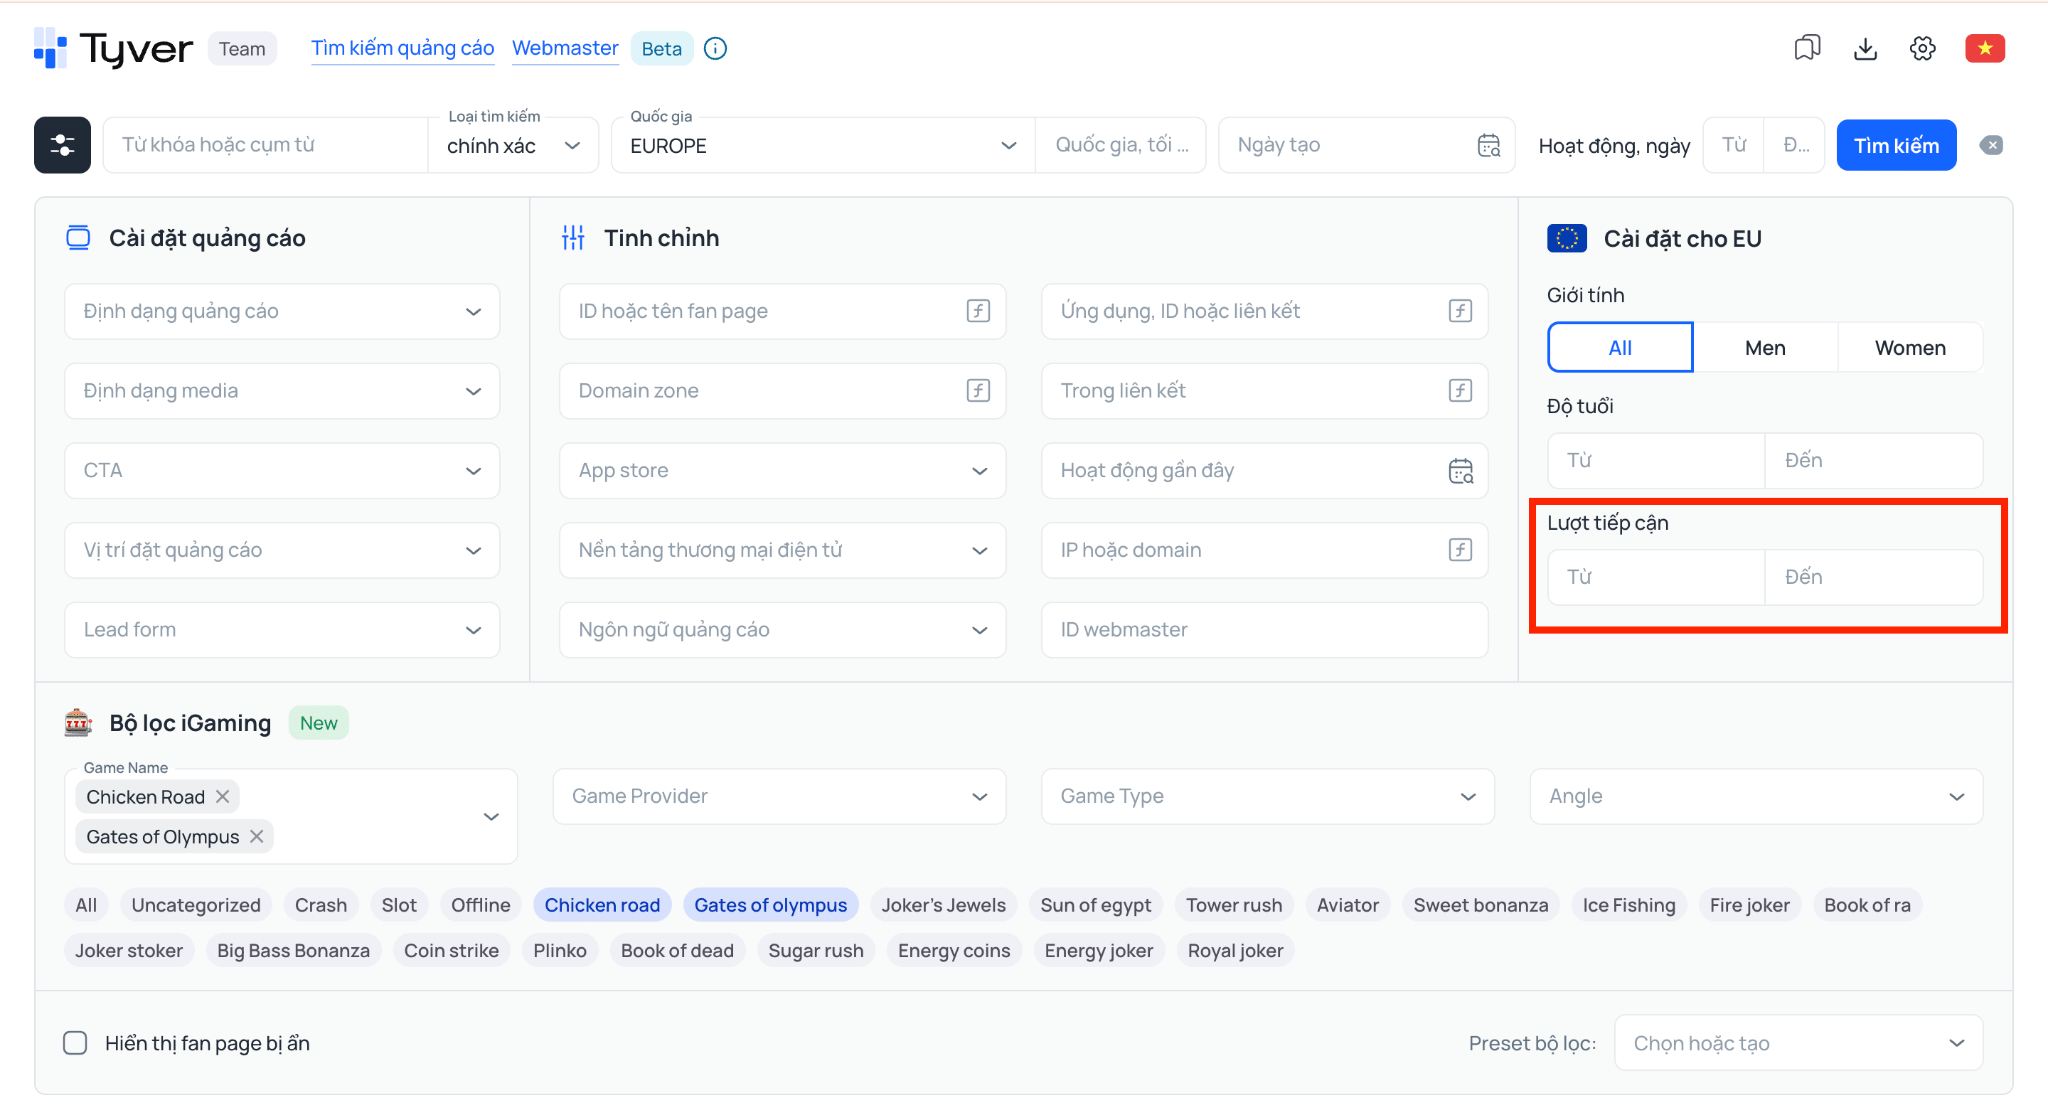This screenshot has height=1106, width=2048.
Task: Open the CTA dropdown
Action: pyautogui.click(x=282, y=470)
